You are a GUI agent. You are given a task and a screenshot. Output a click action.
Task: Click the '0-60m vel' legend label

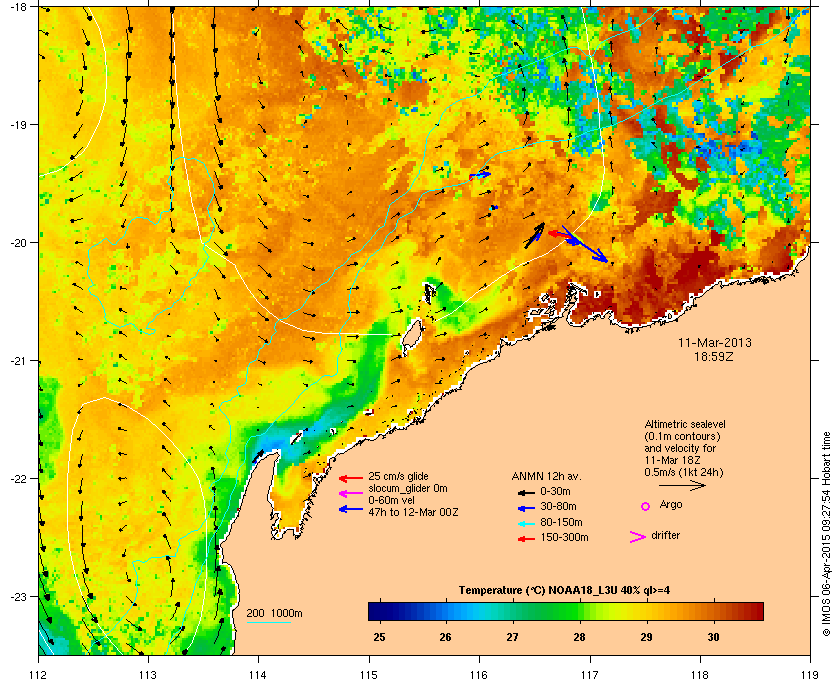(391, 500)
